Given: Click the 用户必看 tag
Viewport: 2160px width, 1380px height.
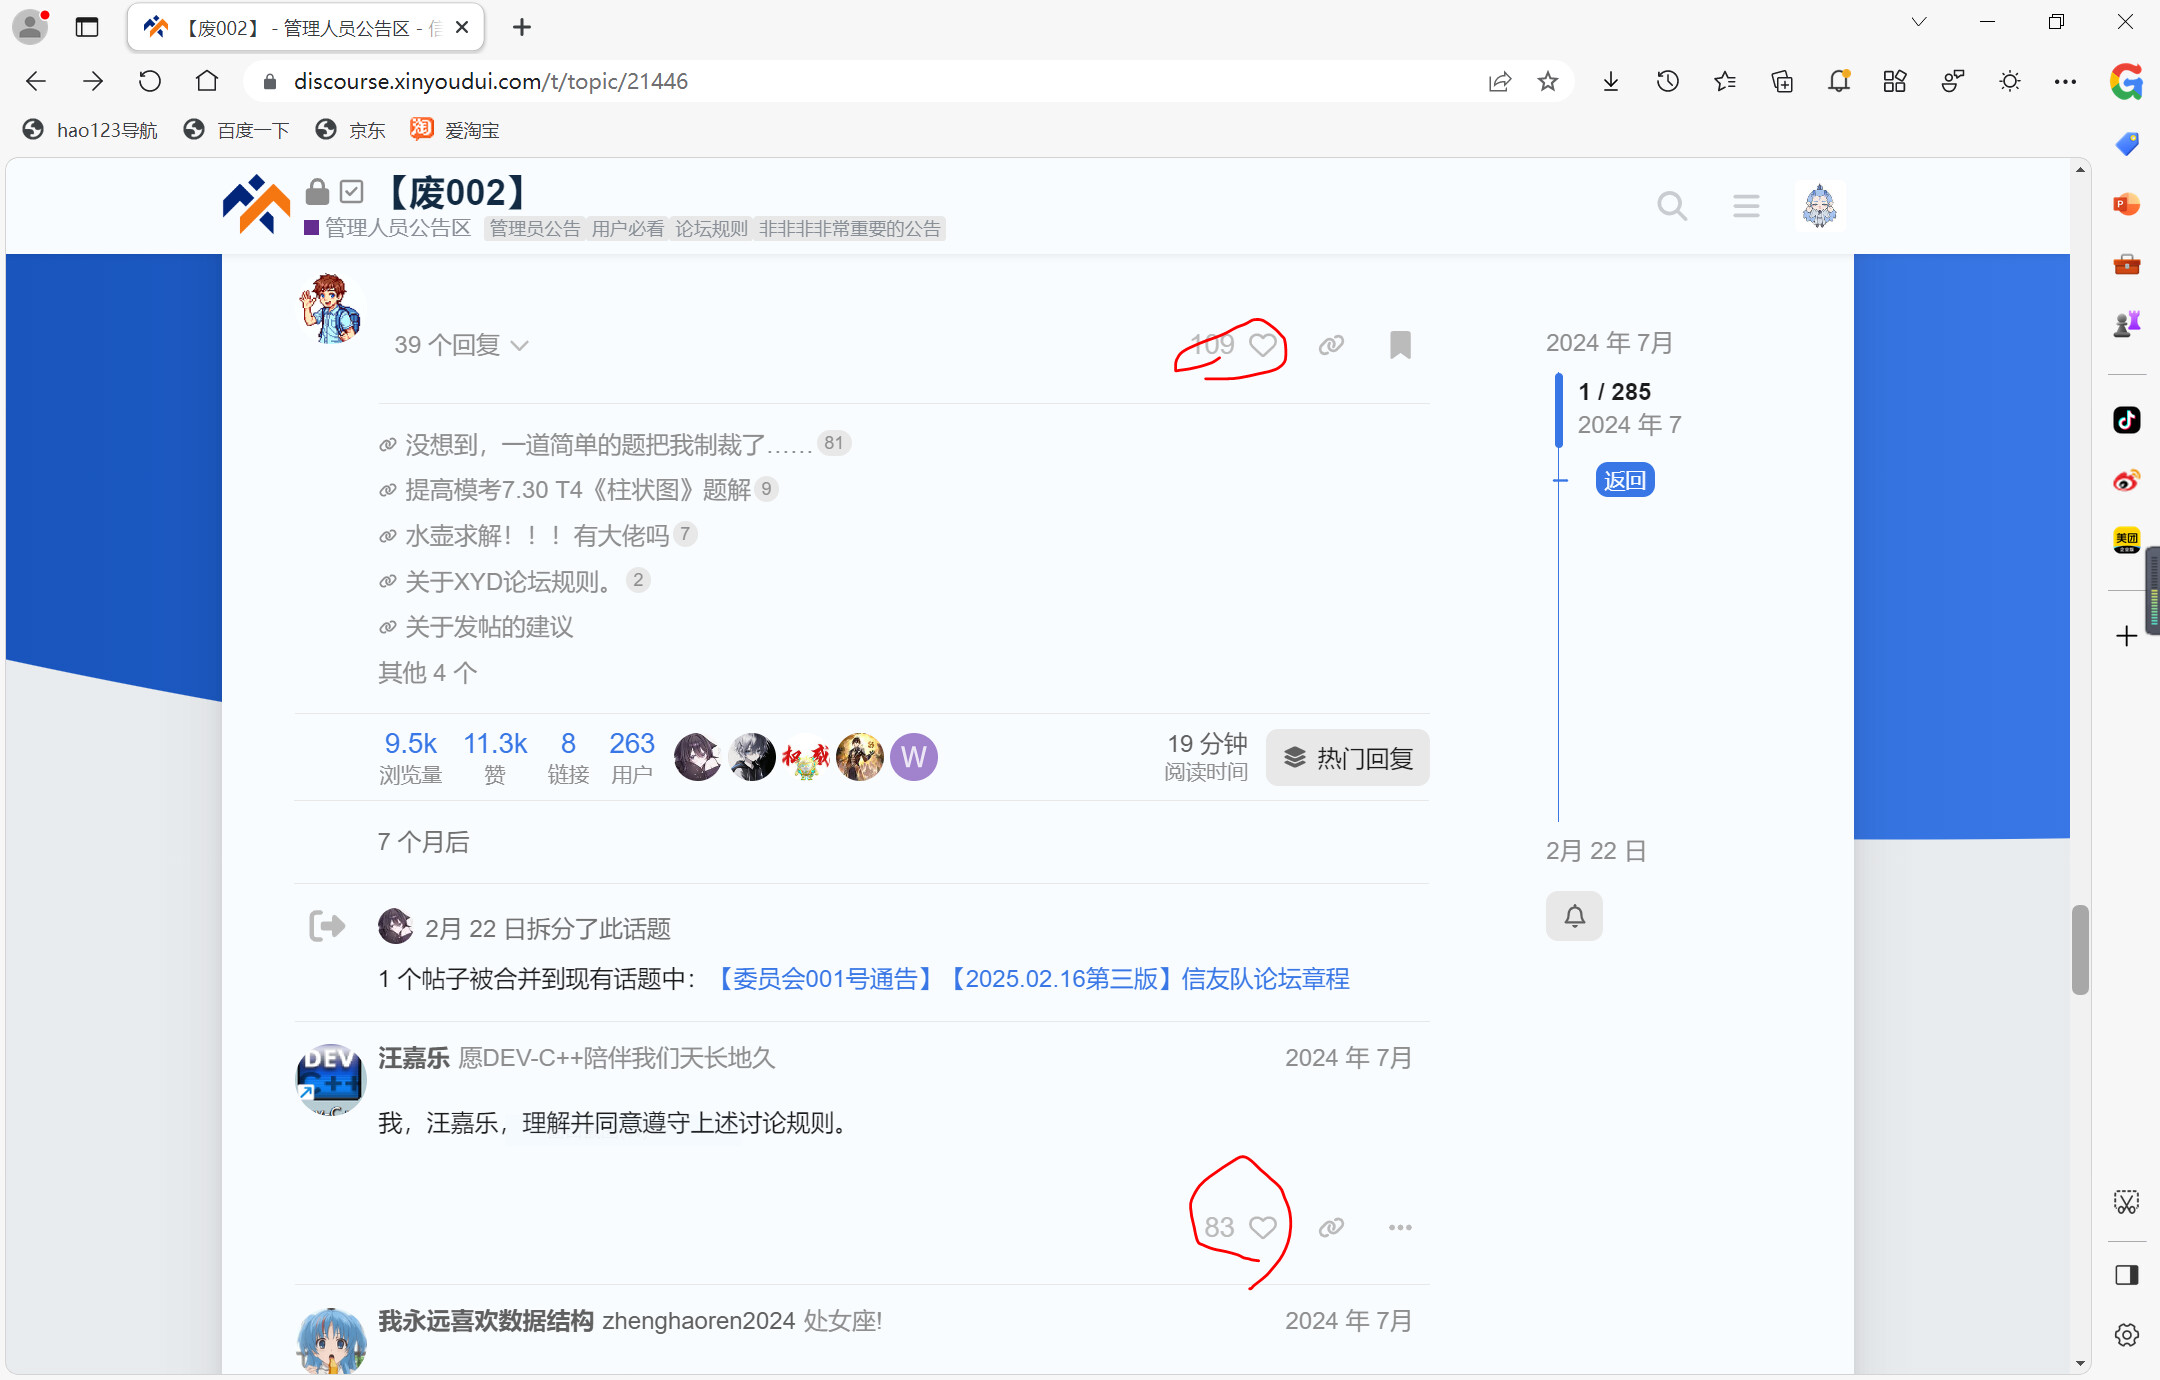Looking at the screenshot, I should click(628, 229).
